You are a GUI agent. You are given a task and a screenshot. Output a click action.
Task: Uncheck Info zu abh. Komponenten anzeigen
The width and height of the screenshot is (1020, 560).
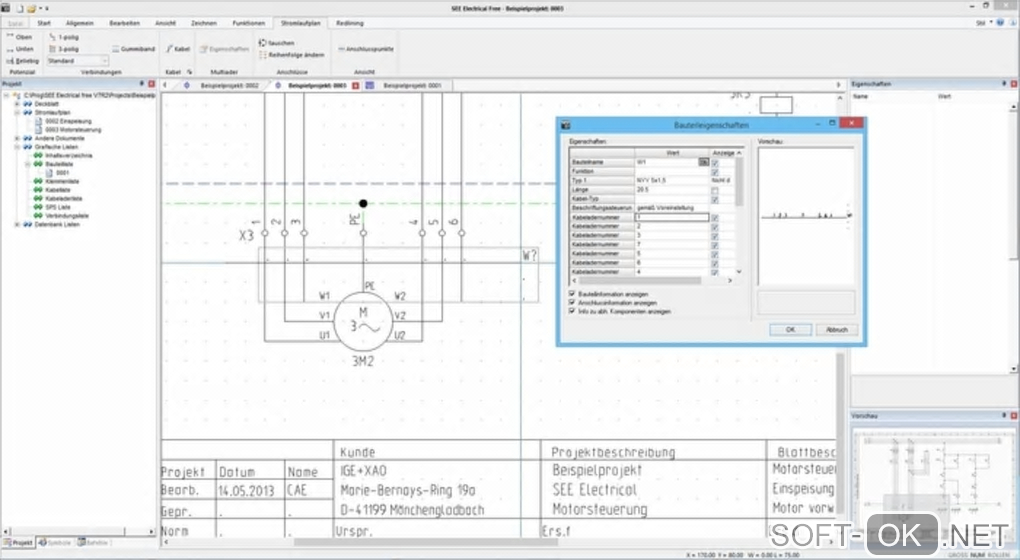point(572,311)
